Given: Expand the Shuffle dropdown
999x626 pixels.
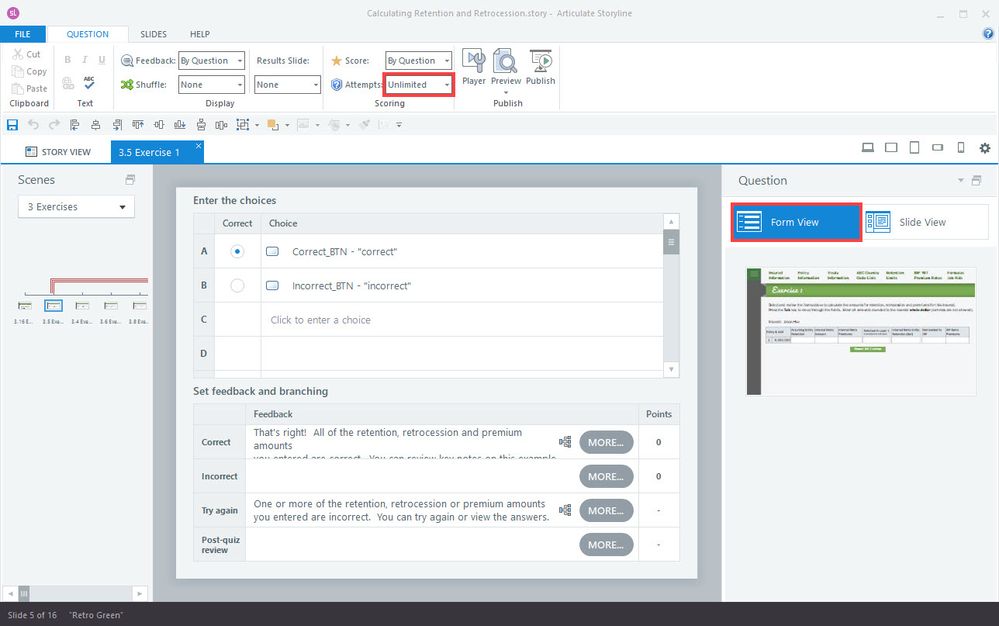Looking at the screenshot, I should pyautogui.click(x=211, y=85).
